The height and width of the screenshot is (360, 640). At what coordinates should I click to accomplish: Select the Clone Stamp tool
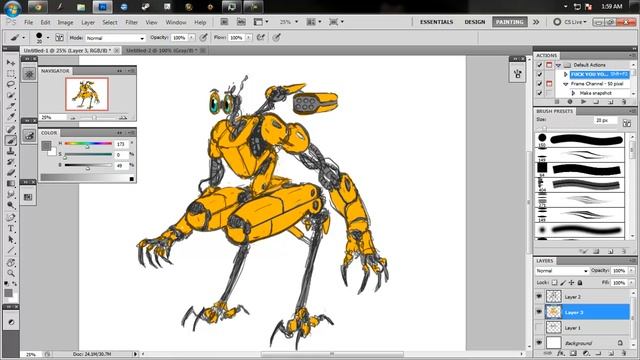11,151
